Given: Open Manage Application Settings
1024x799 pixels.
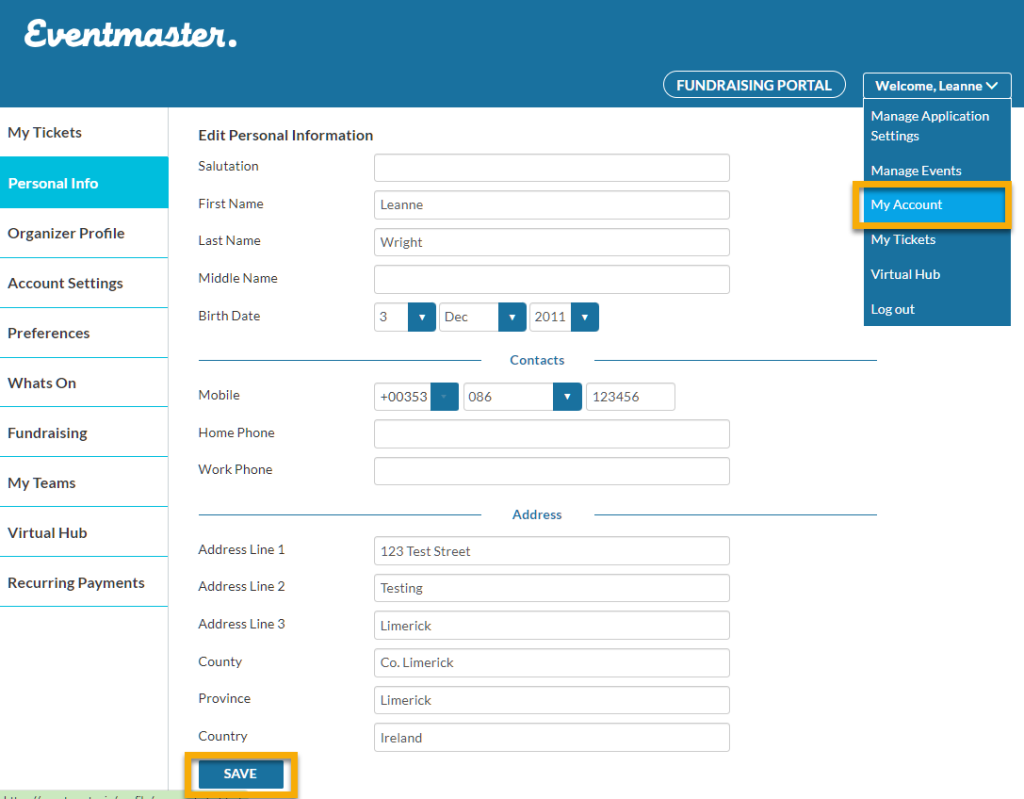Looking at the screenshot, I should click(929, 125).
